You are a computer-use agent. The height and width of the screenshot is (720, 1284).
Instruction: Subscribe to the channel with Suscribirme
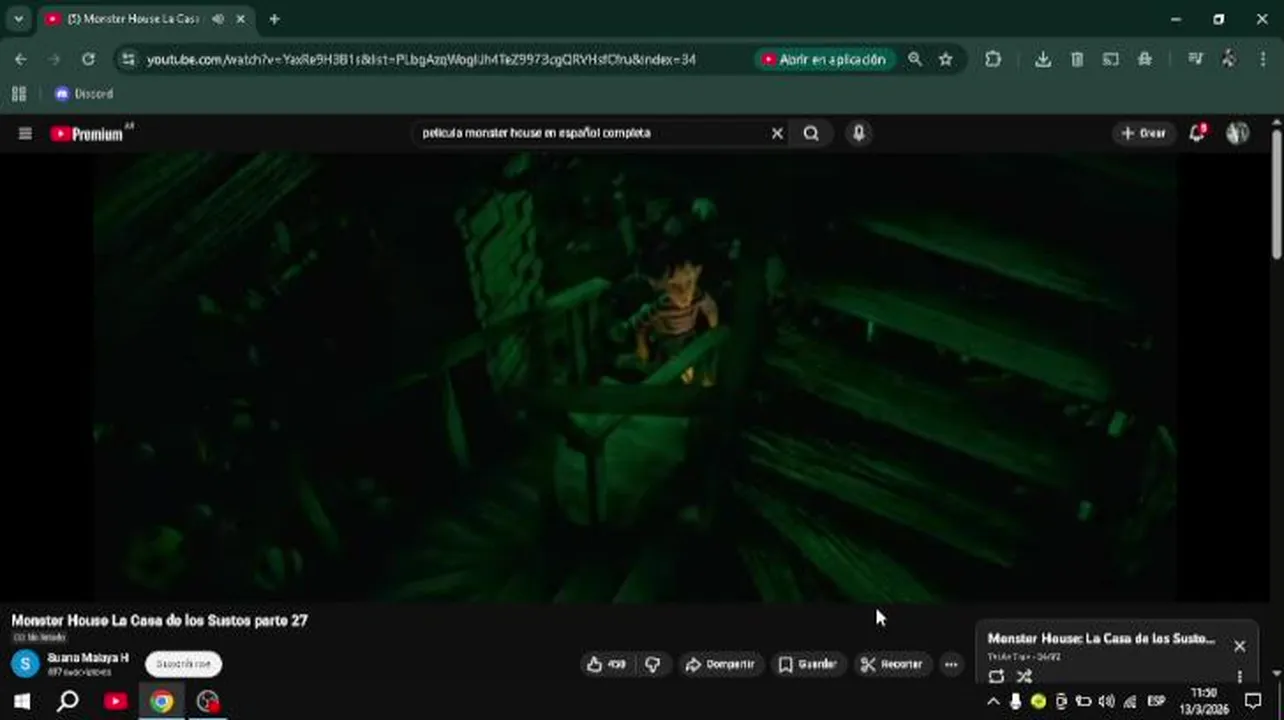coord(184,664)
